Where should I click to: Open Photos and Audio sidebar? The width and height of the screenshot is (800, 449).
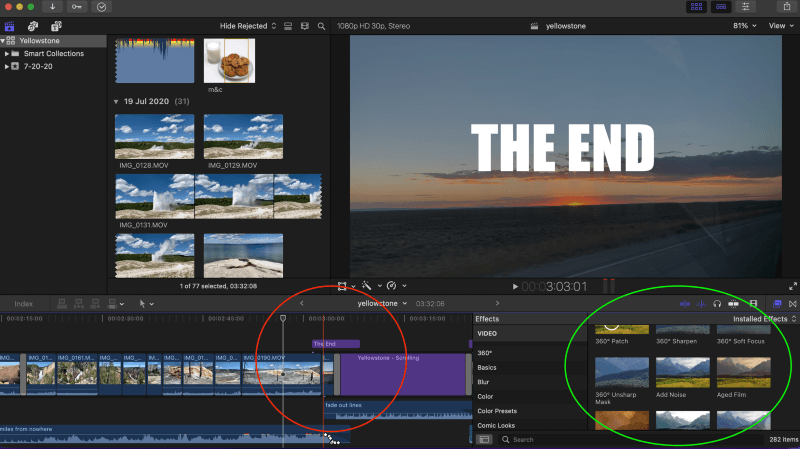pyautogui.click(x=33, y=26)
